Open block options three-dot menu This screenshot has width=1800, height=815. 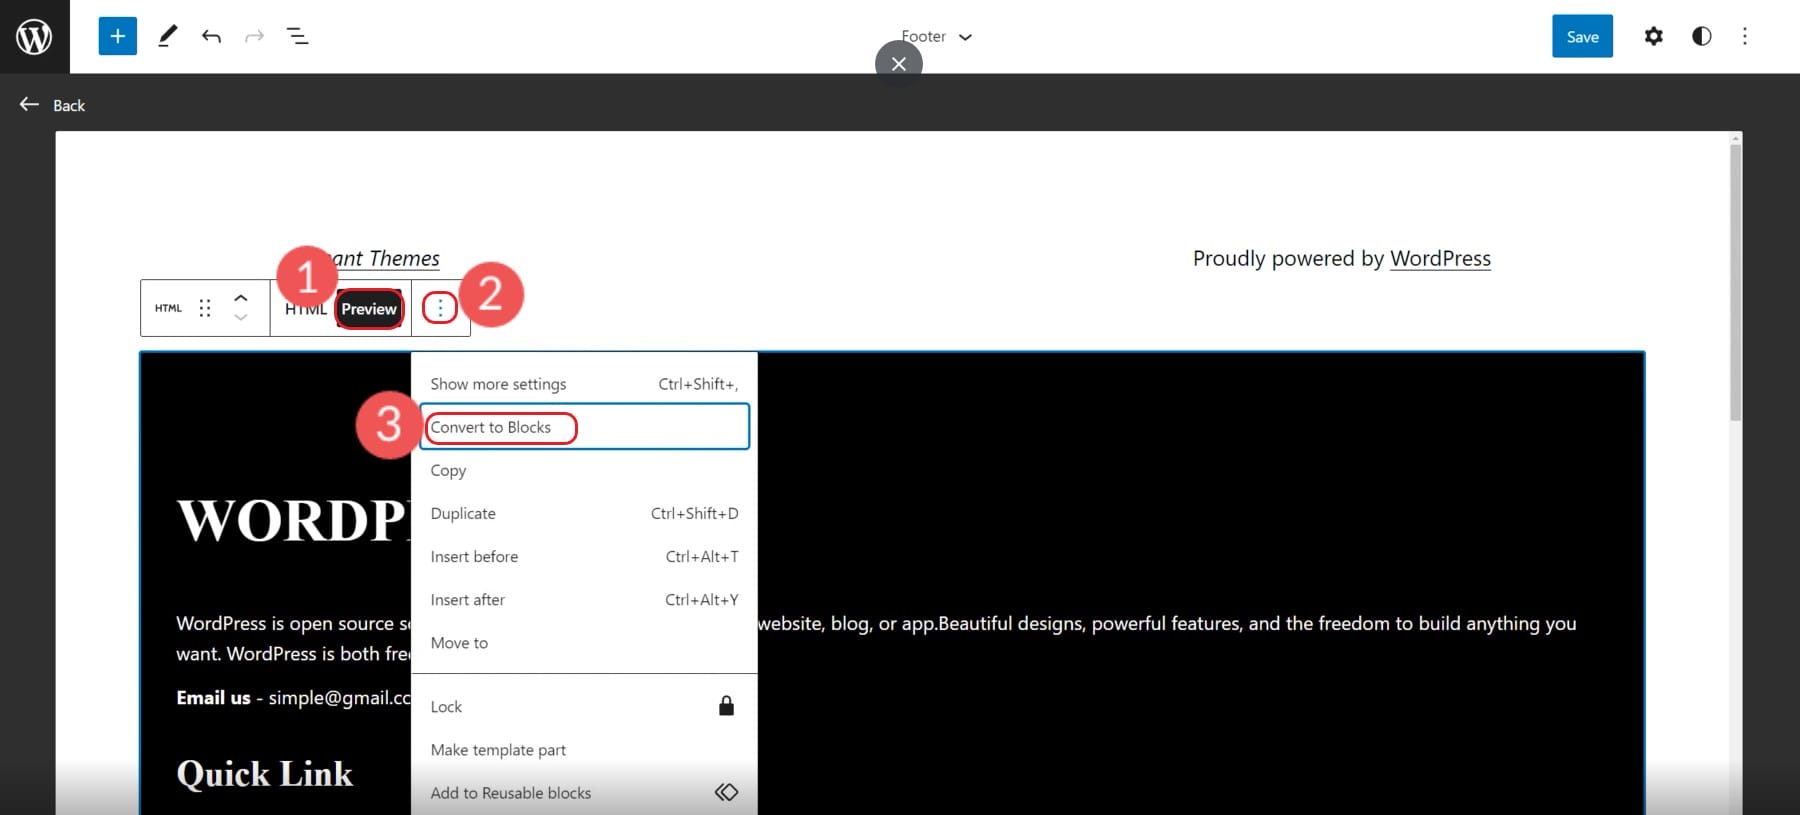440,308
